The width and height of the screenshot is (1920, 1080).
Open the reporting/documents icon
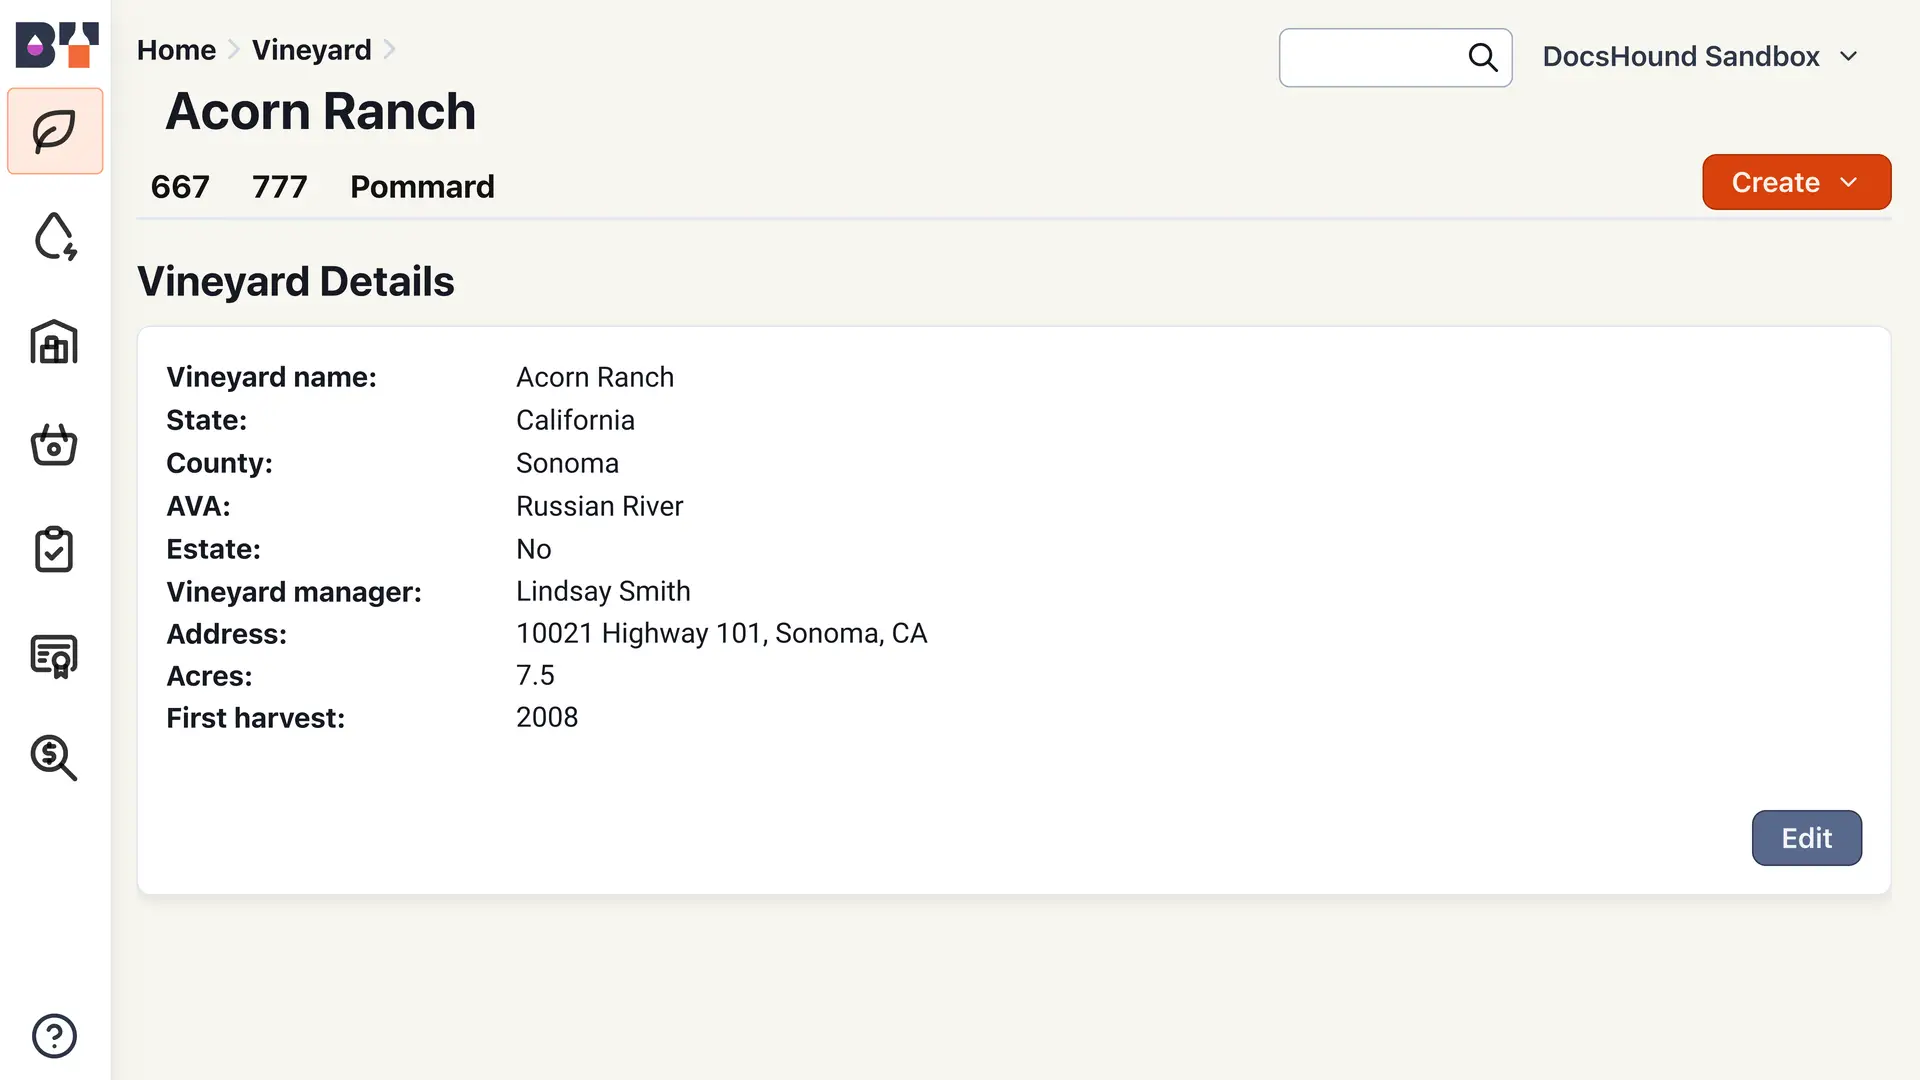pyautogui.click(x=54, y=653)
